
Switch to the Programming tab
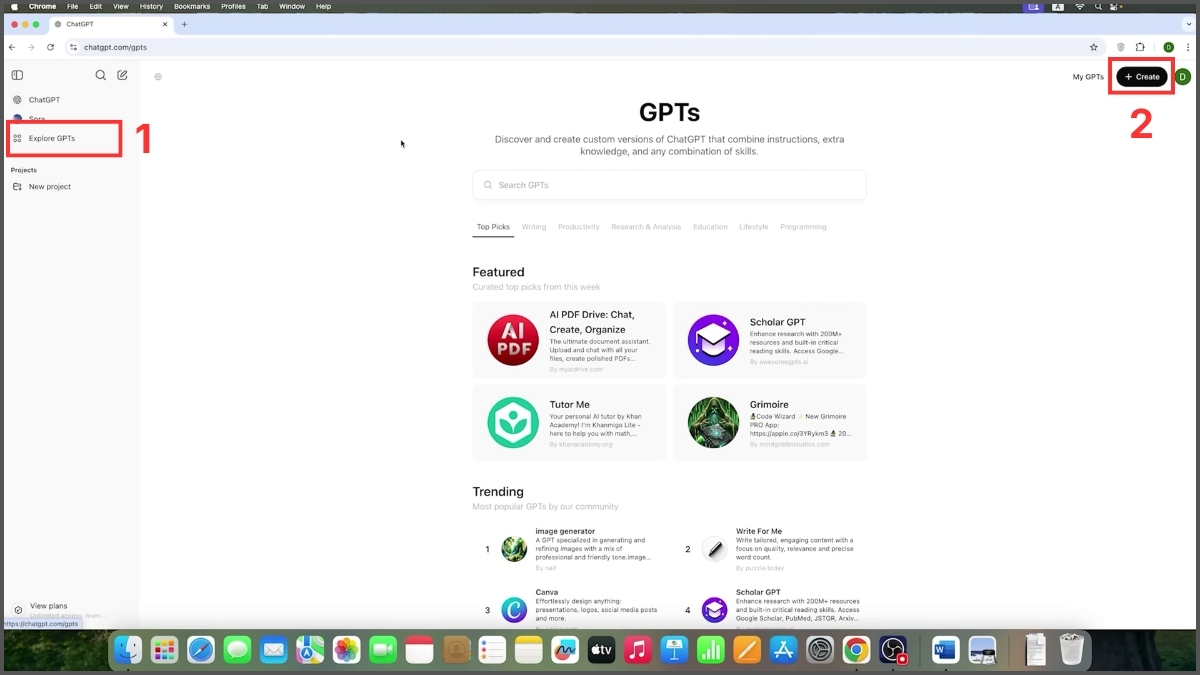click(803, 227)
